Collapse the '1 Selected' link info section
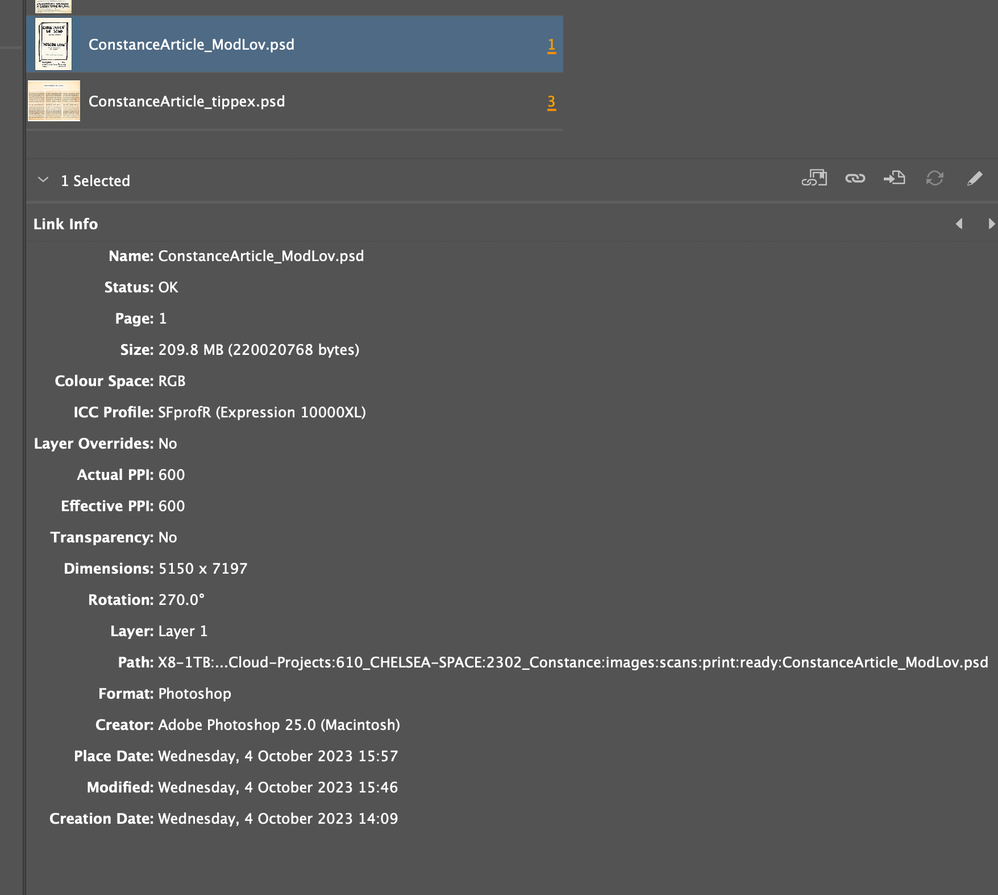The height and width of the screenshot is (895, 998). click(x=42, y=180)
